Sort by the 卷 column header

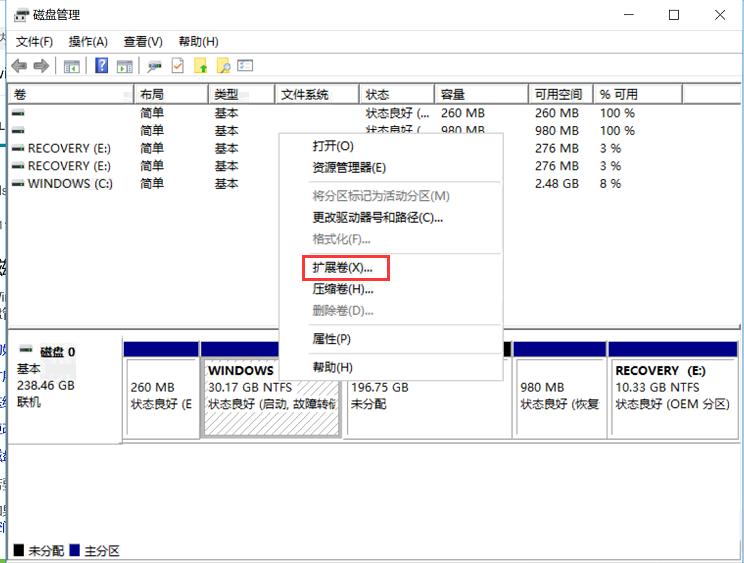pos(71,94)
